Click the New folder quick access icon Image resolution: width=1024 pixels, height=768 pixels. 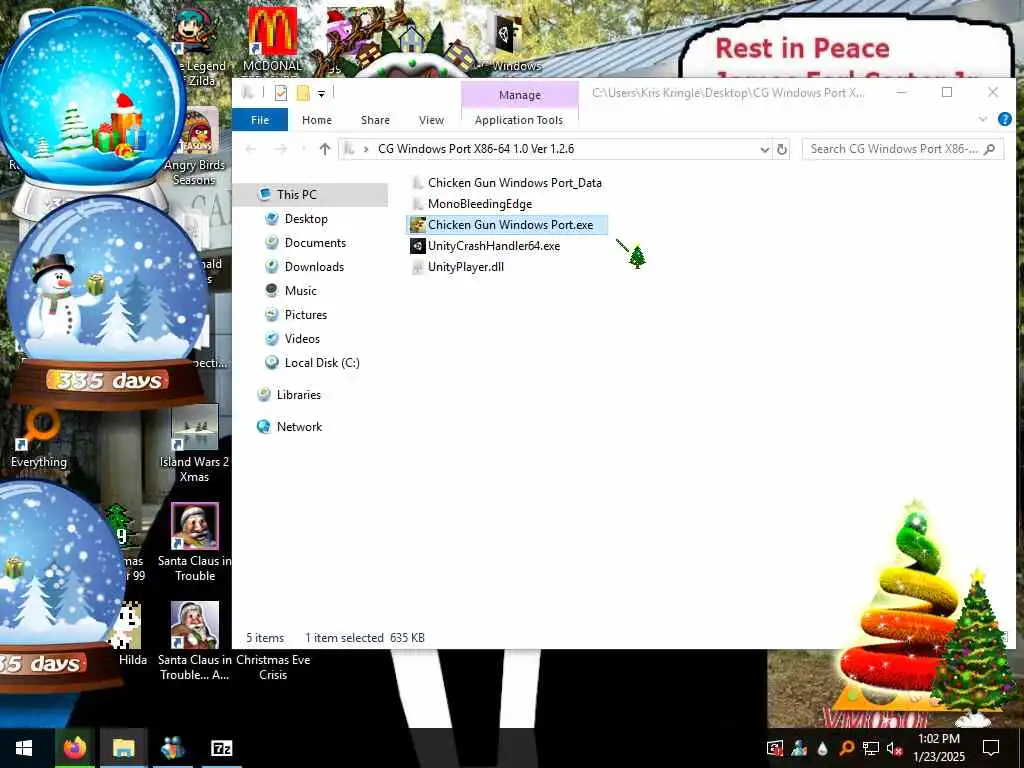click(x=303, y=93)
